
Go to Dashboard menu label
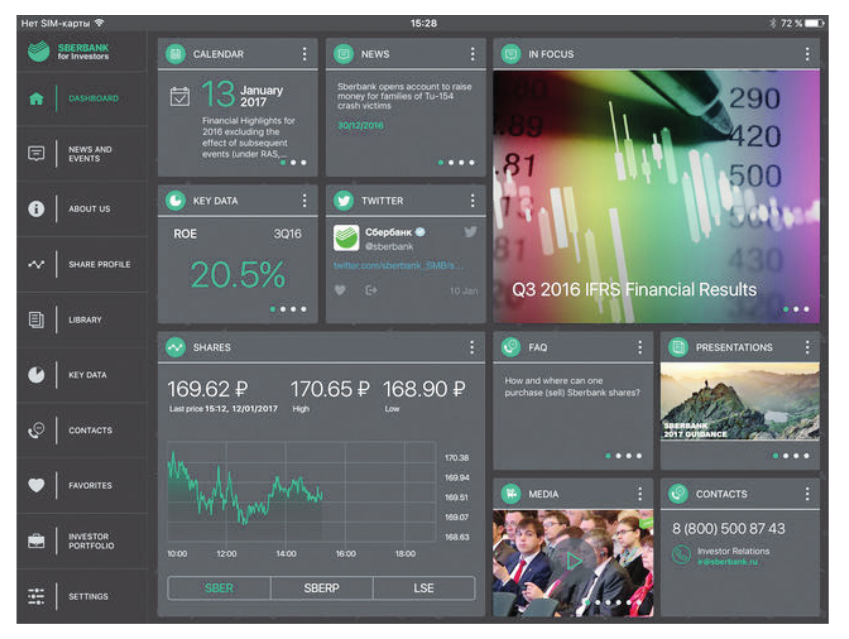(94, 99)
